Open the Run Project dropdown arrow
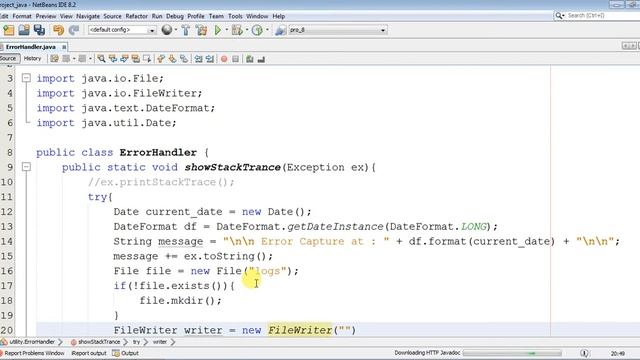Viewport: 640px width, 360px height. click(x=227, y=30)
